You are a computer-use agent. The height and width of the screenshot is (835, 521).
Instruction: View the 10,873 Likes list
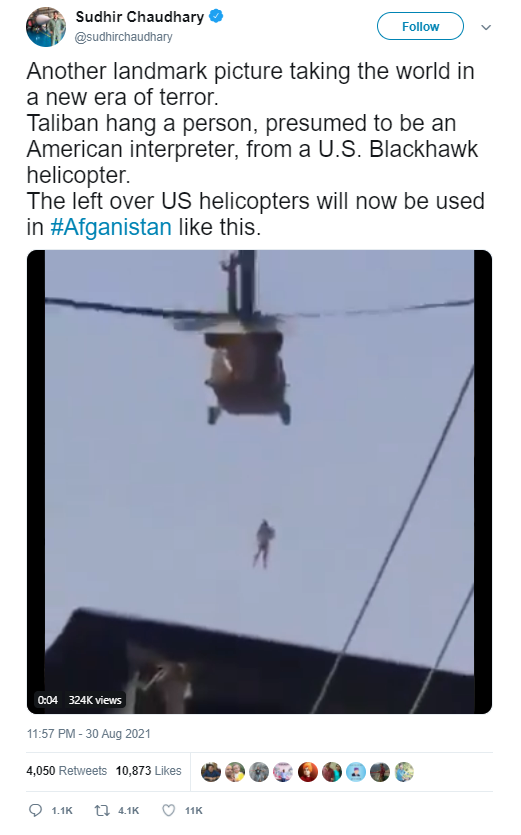149,771
